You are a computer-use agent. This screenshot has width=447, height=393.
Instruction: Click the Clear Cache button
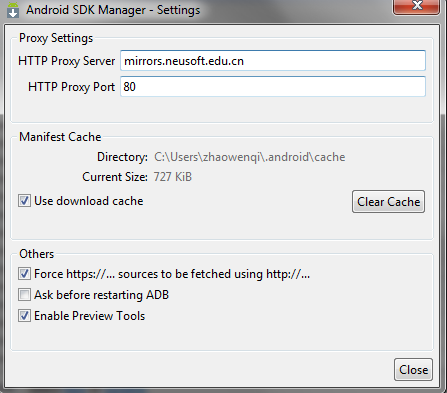pyautogui.click(x=388, y=202)
